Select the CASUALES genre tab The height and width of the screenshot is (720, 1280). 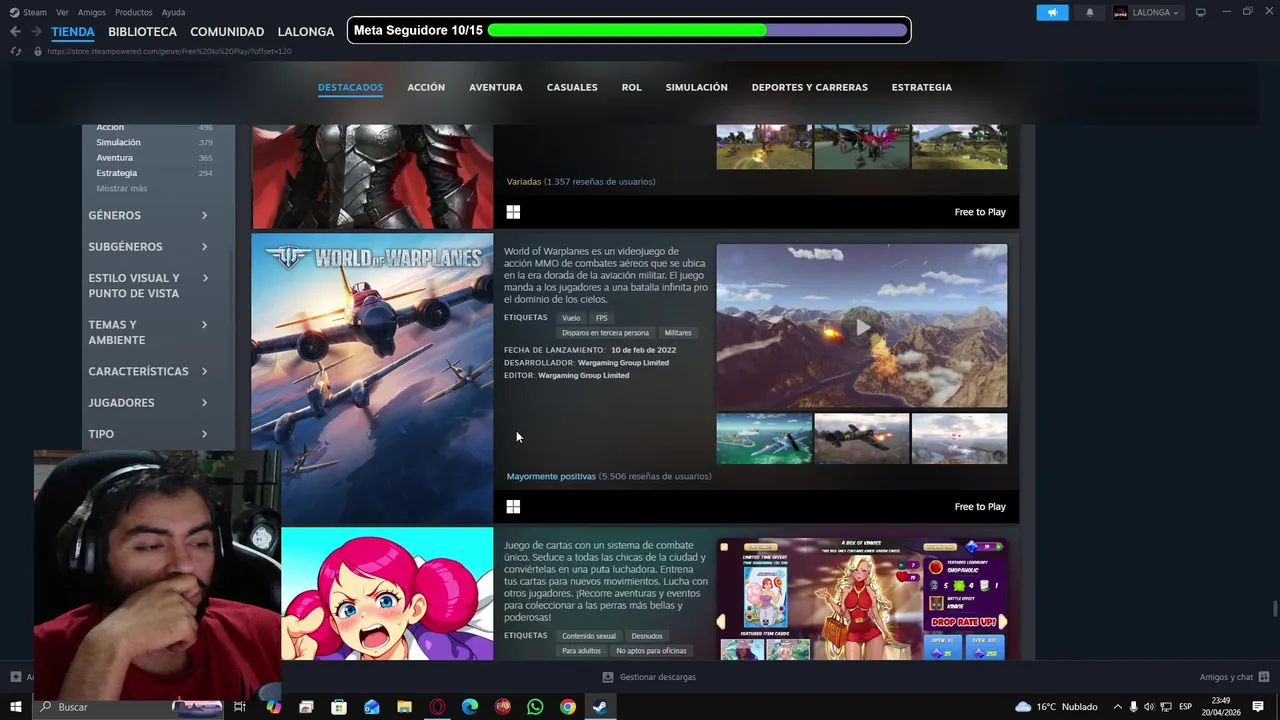[572, 87]
